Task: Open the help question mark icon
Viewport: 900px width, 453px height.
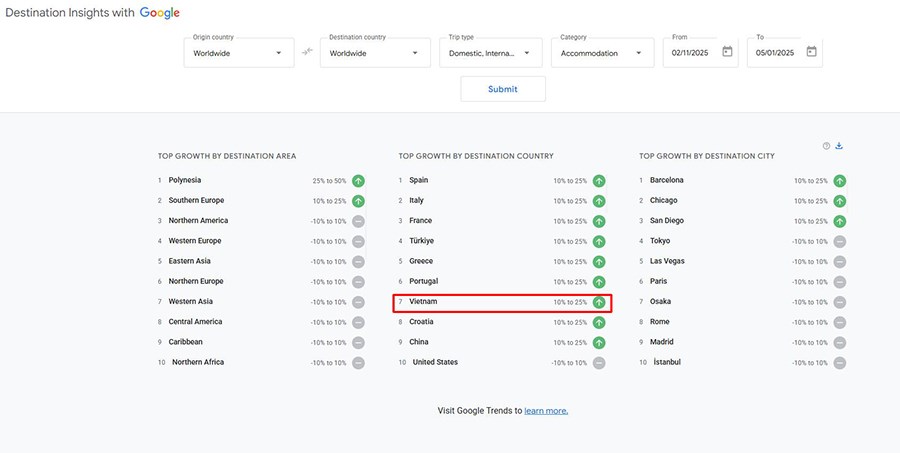Action: click(826, 146)
